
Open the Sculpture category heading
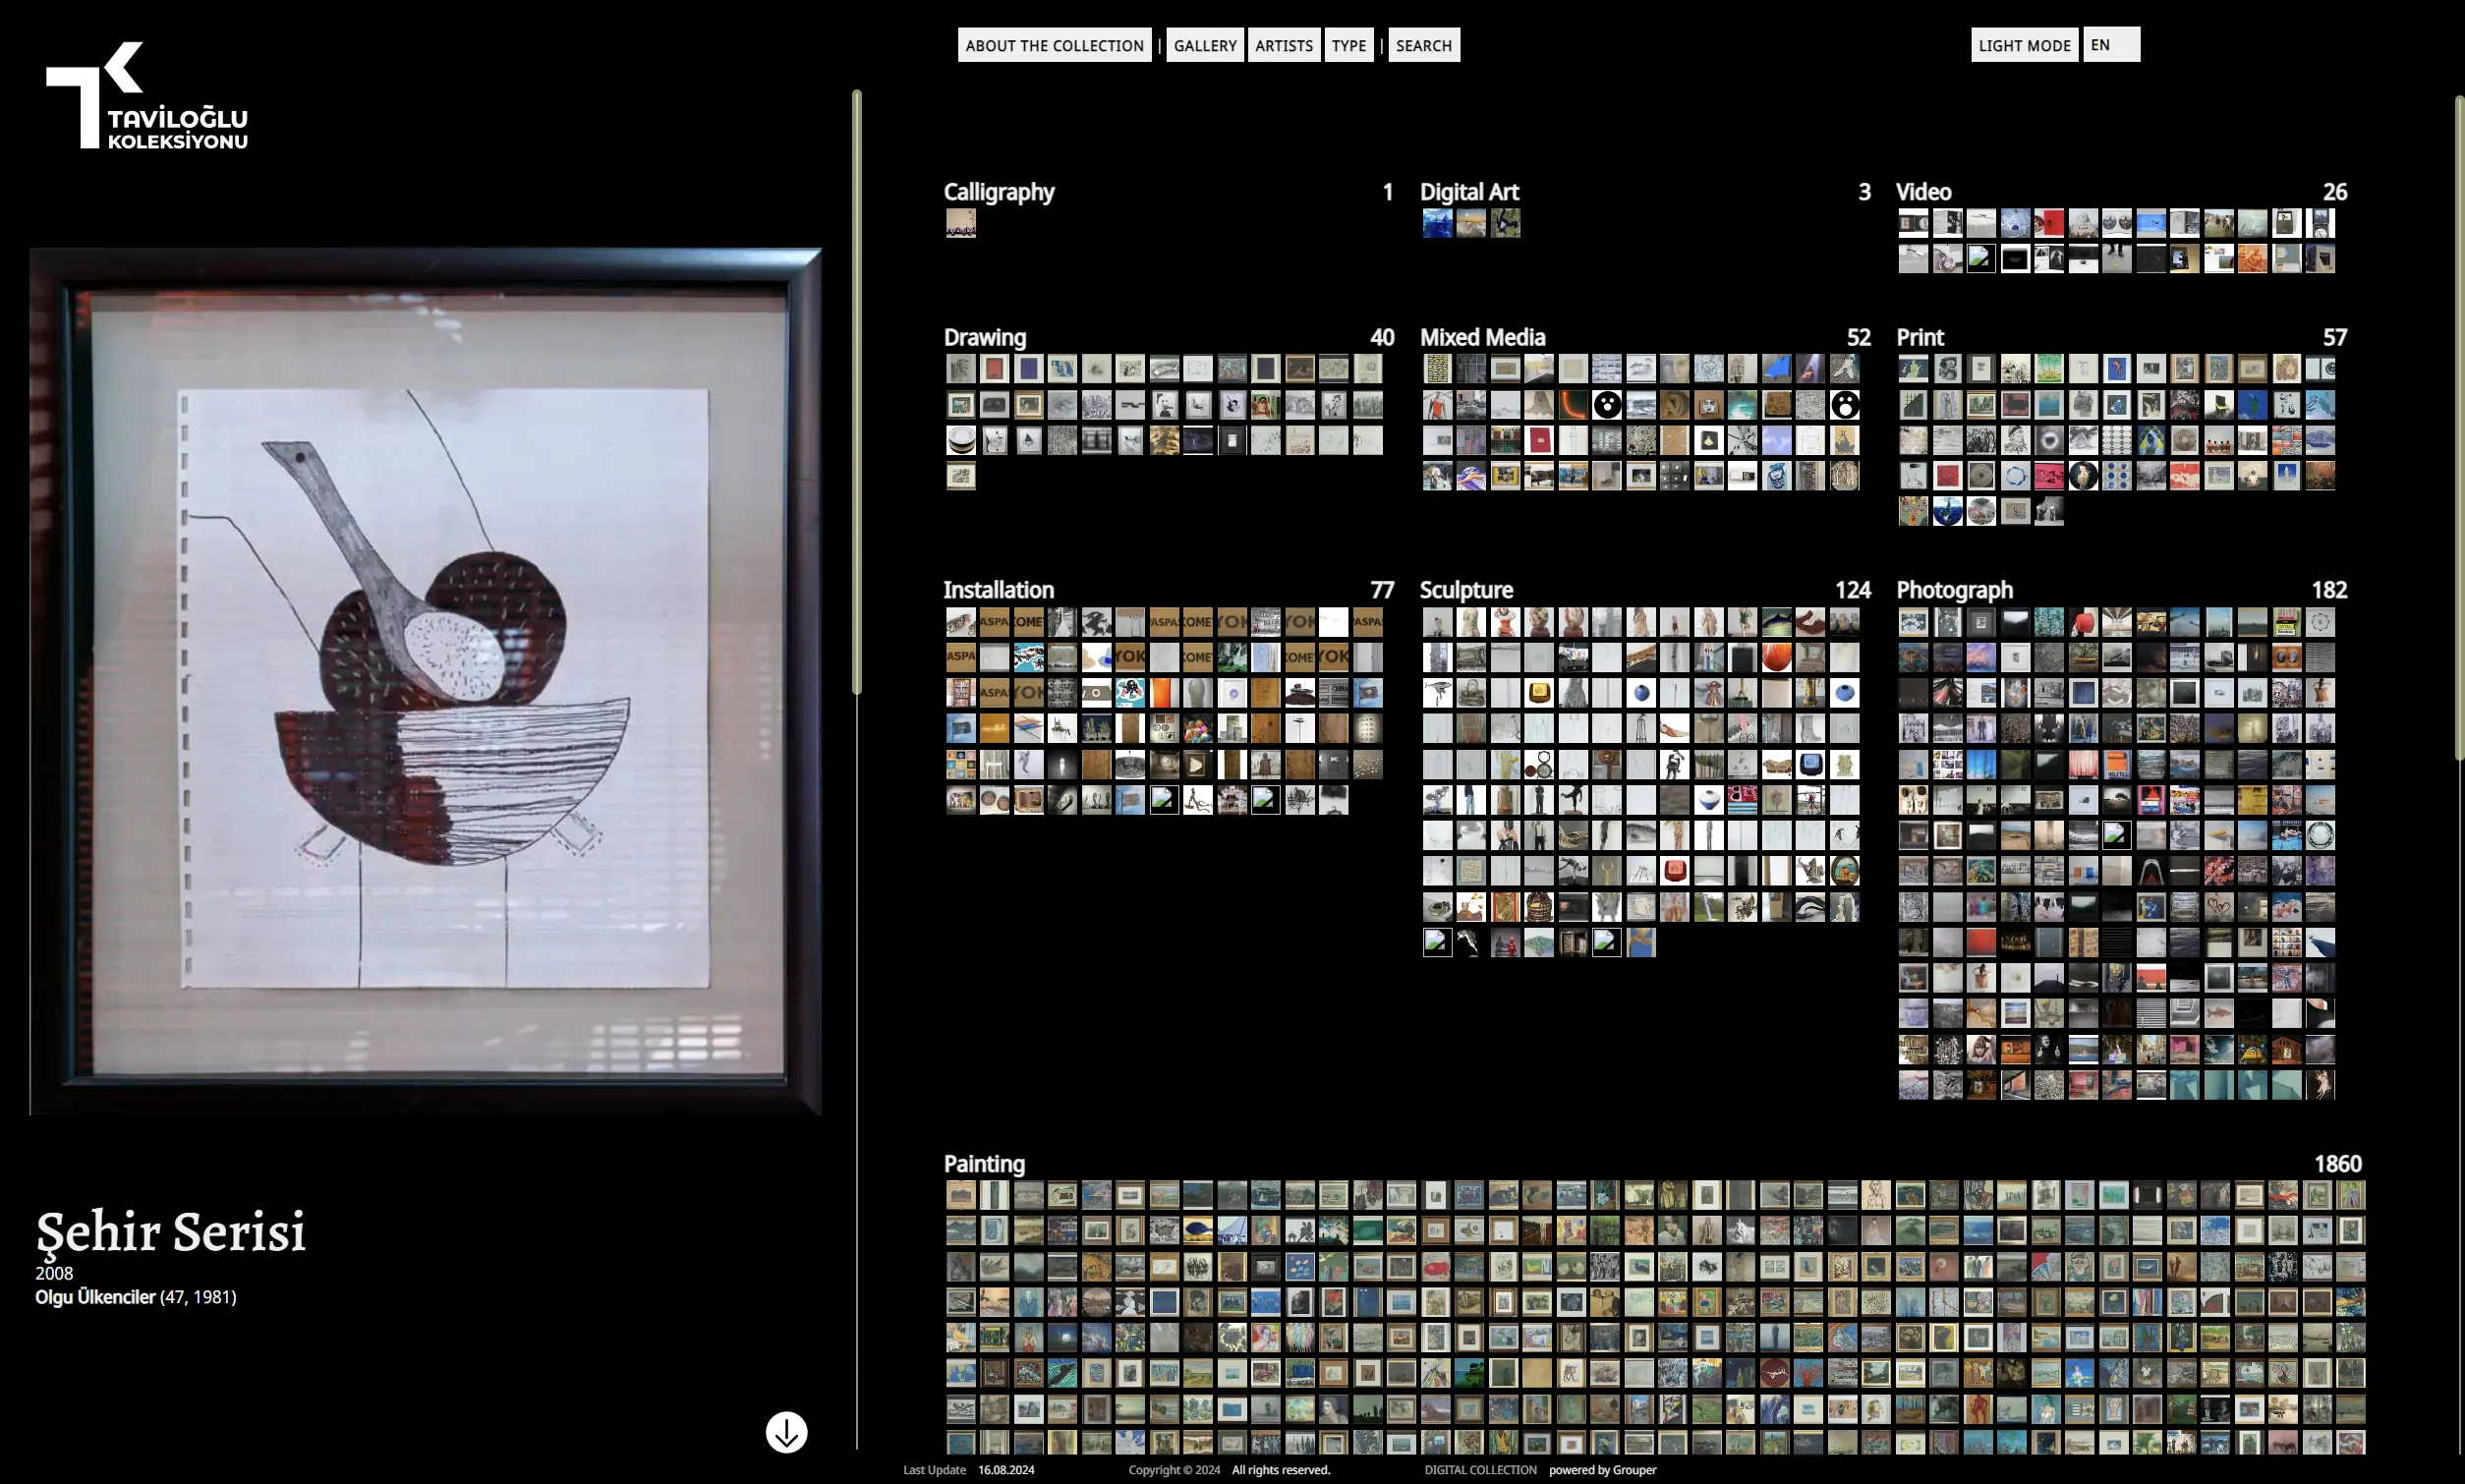pos(1465,590)
